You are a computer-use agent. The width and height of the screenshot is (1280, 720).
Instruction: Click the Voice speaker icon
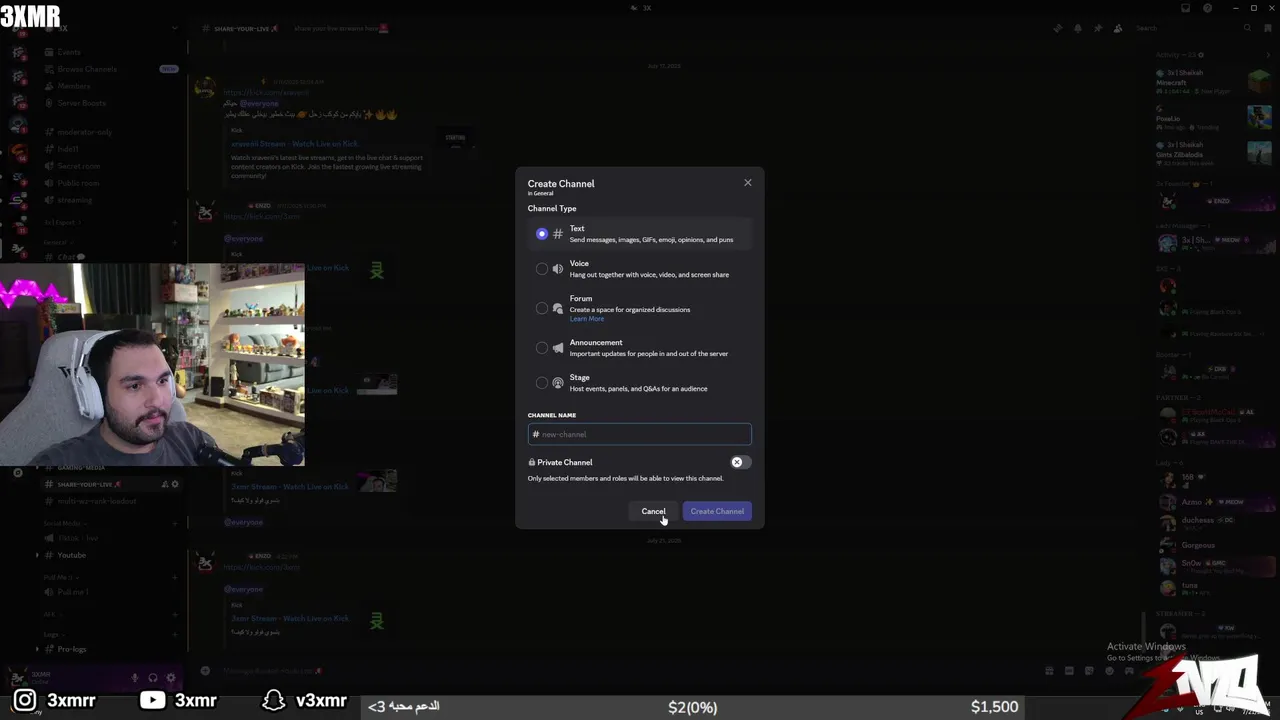(x=558, y=269)
